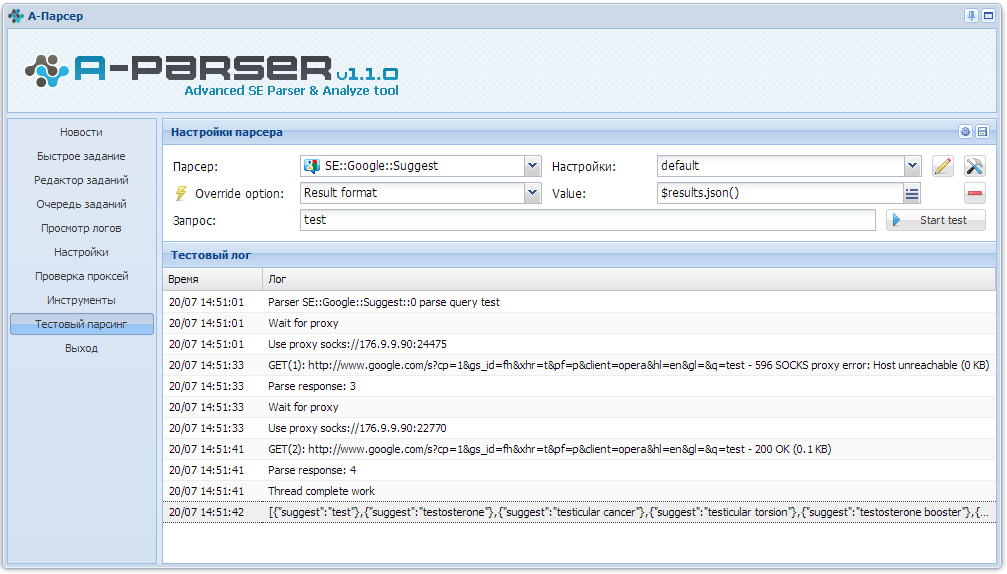This screenshot has height=574, width=1007.
Task: Expand the Парсер dropdown arrow
Action: [x=532, y=166]
